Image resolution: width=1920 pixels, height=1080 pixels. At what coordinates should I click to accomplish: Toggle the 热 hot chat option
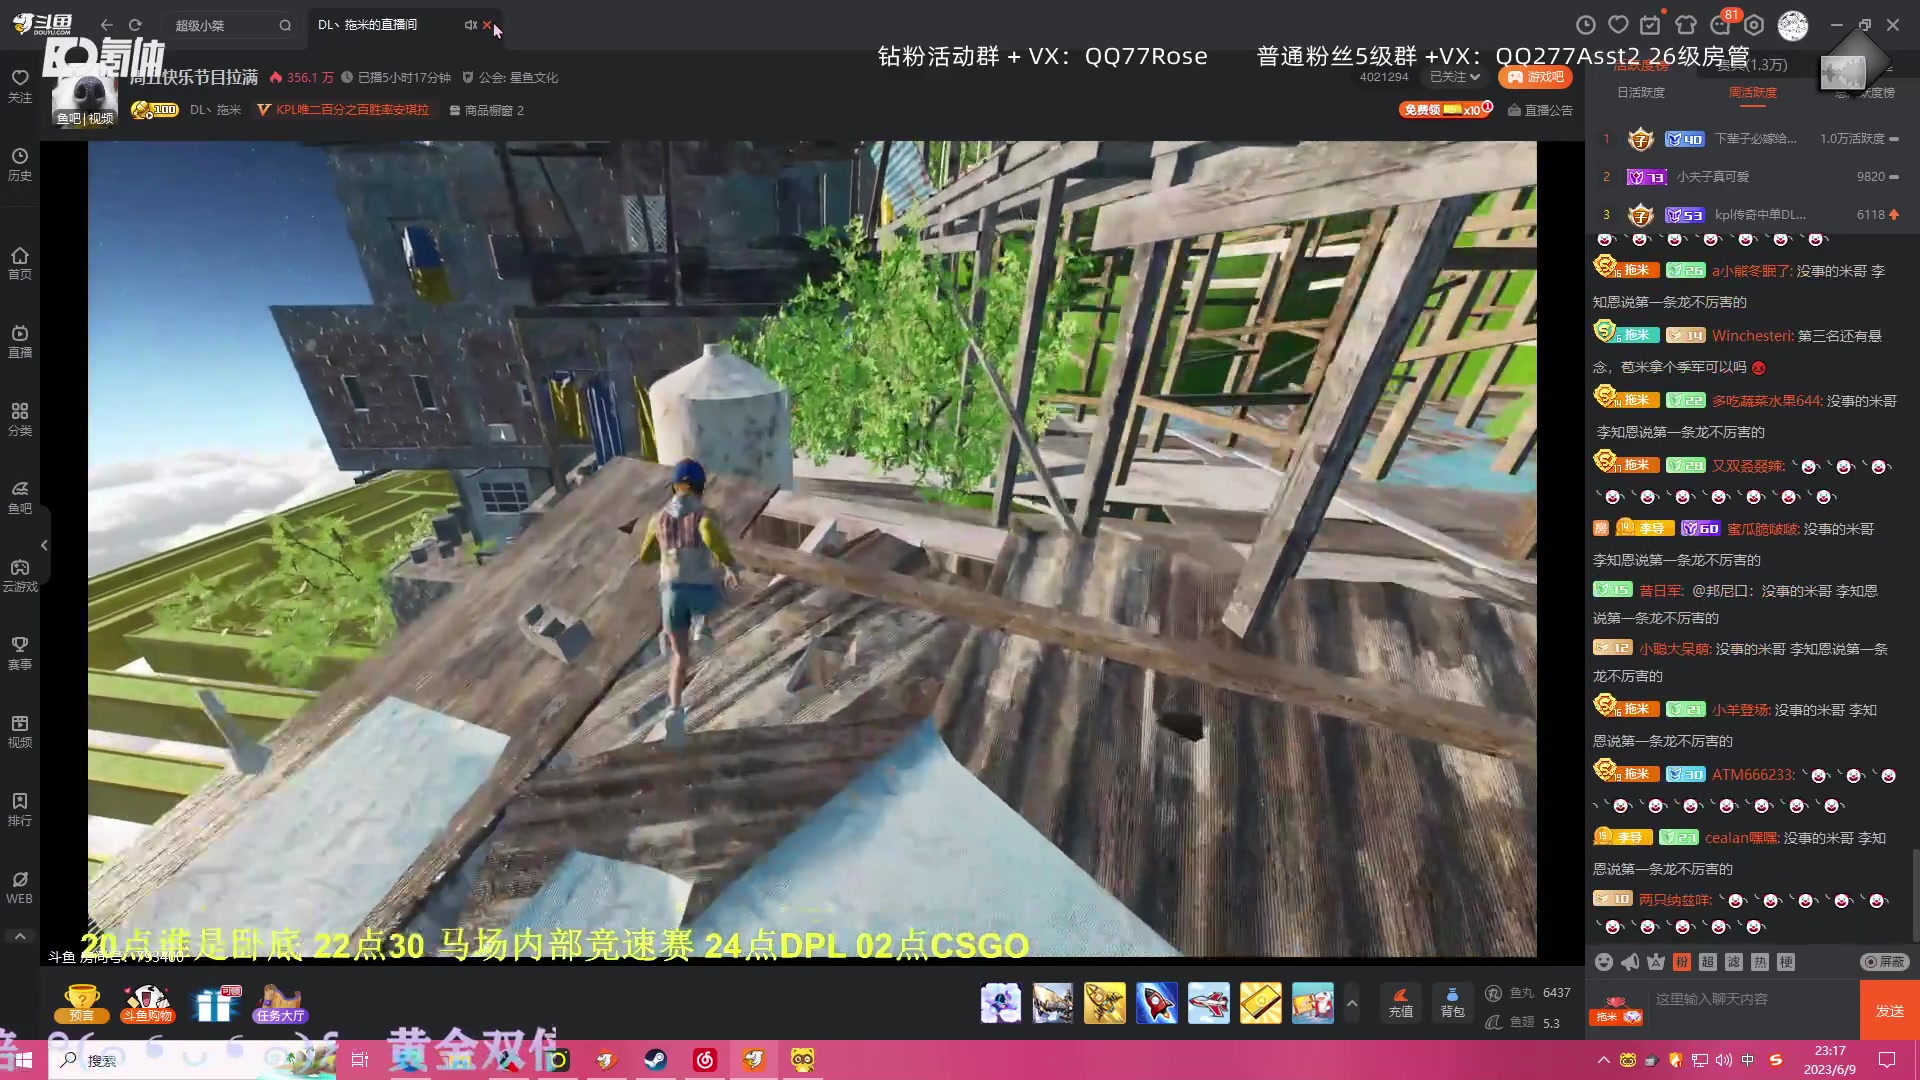pyautogui.click(x=1760, y=962)
